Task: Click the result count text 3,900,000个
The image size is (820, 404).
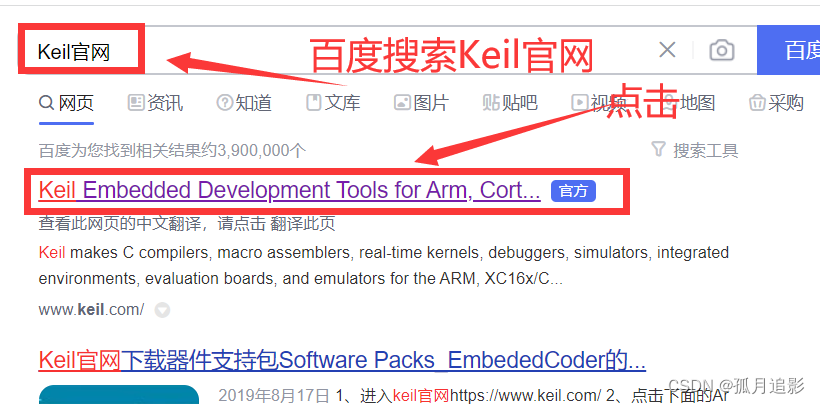Action: [x=261, y=151]
